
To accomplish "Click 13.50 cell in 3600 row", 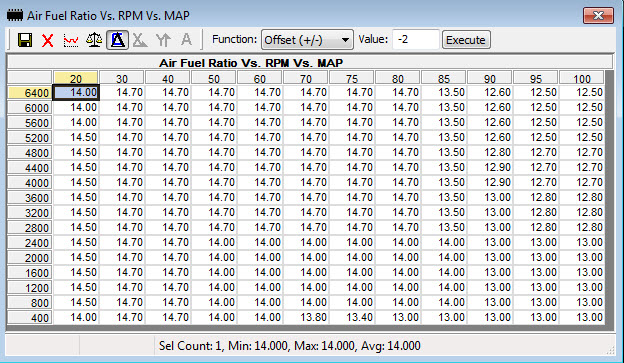I will click(x=444, y=197).
